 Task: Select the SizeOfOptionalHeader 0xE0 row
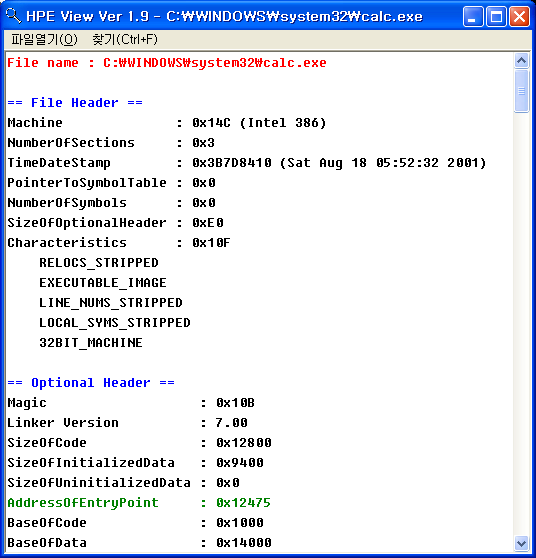(x=115, y=222)
